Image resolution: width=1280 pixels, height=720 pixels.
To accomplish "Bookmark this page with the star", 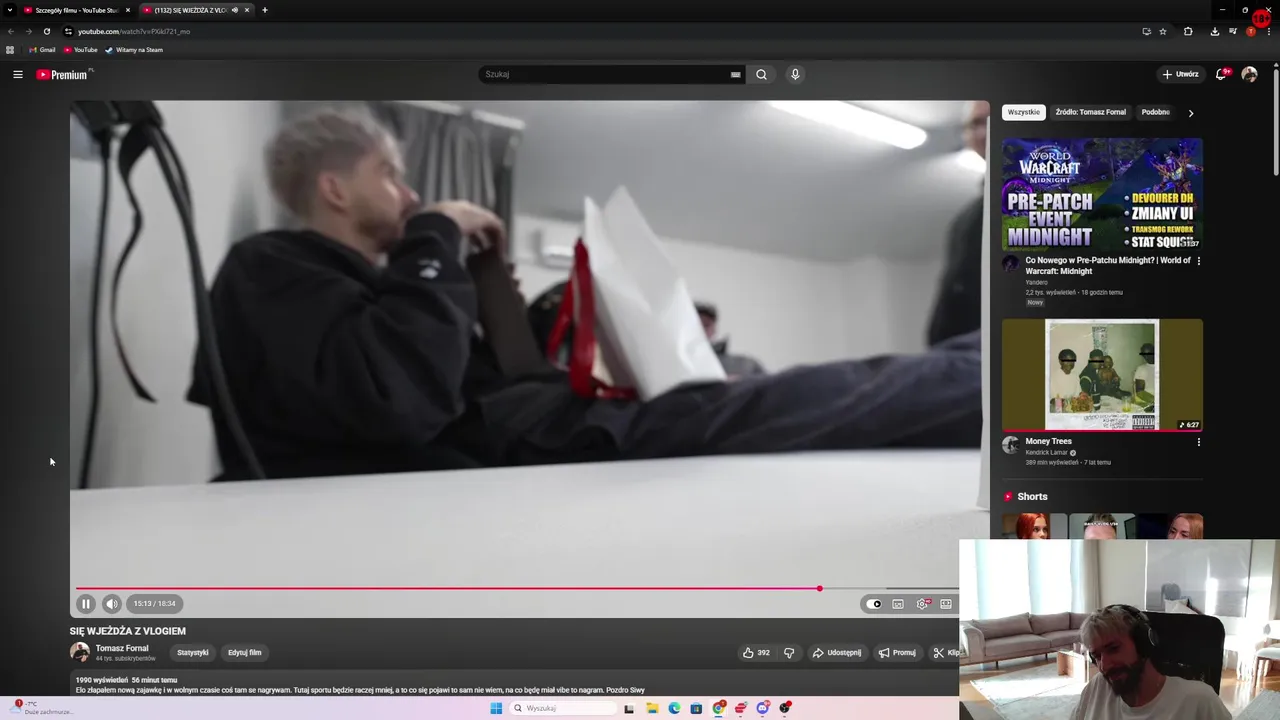I will coord(1163,31).
